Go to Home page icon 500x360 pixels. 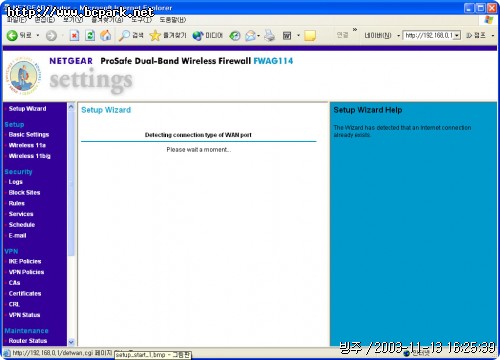click(x=106, y=35)
